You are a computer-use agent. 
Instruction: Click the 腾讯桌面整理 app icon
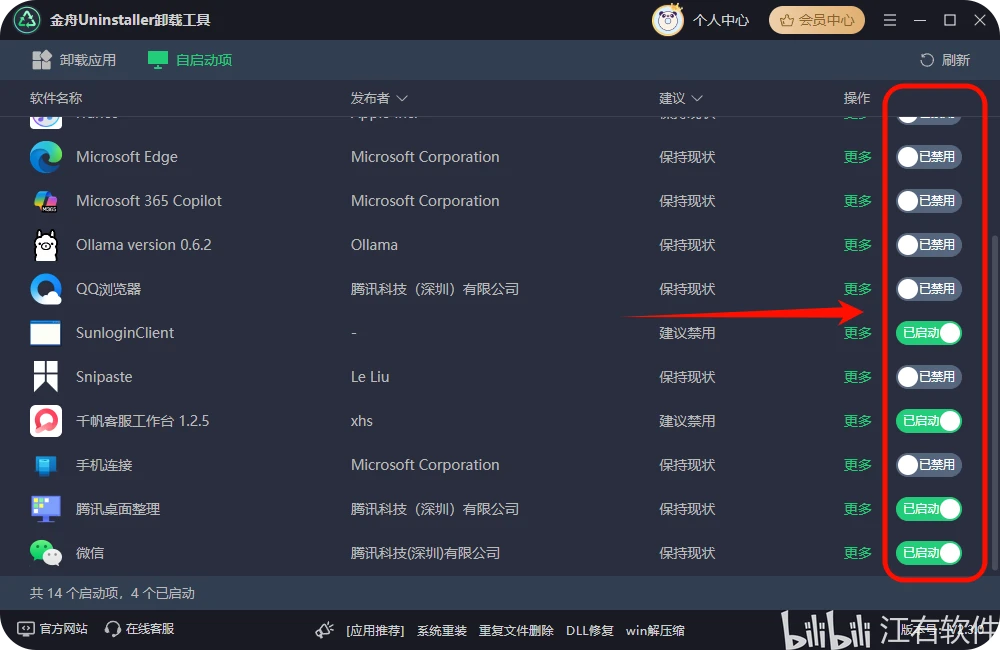(46, 509)
